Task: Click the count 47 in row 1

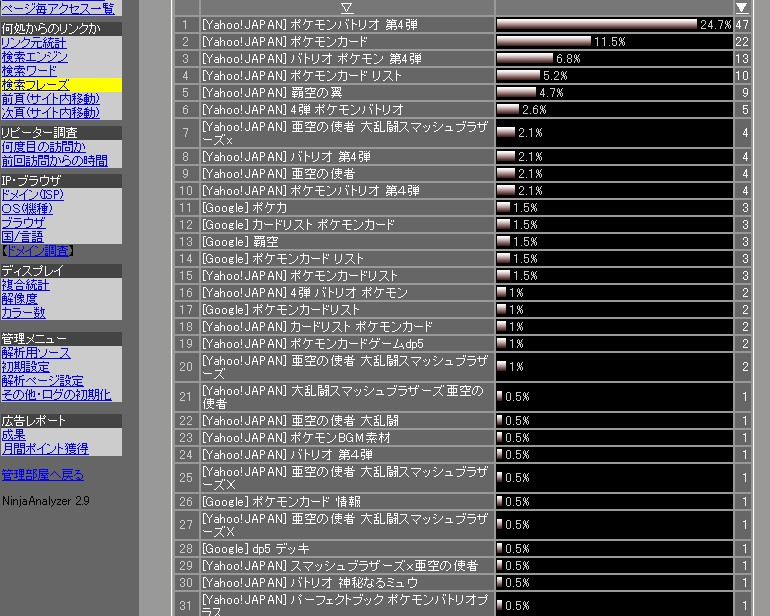Action: coord(742,25)
